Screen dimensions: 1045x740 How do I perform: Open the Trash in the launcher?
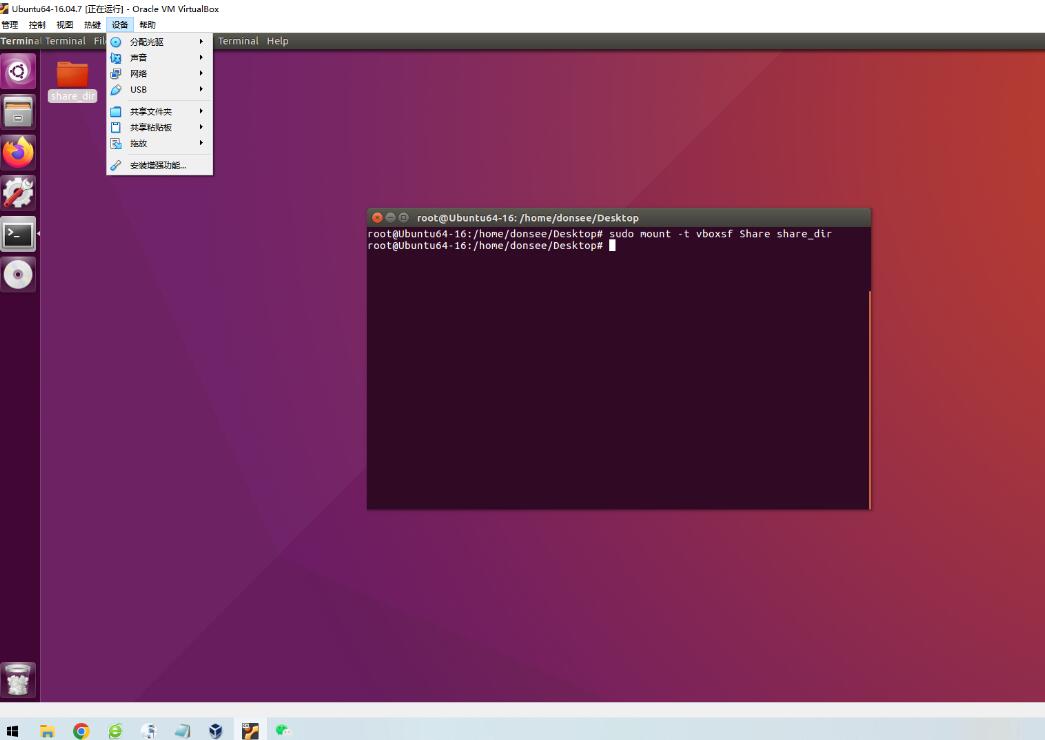[18, 680]
